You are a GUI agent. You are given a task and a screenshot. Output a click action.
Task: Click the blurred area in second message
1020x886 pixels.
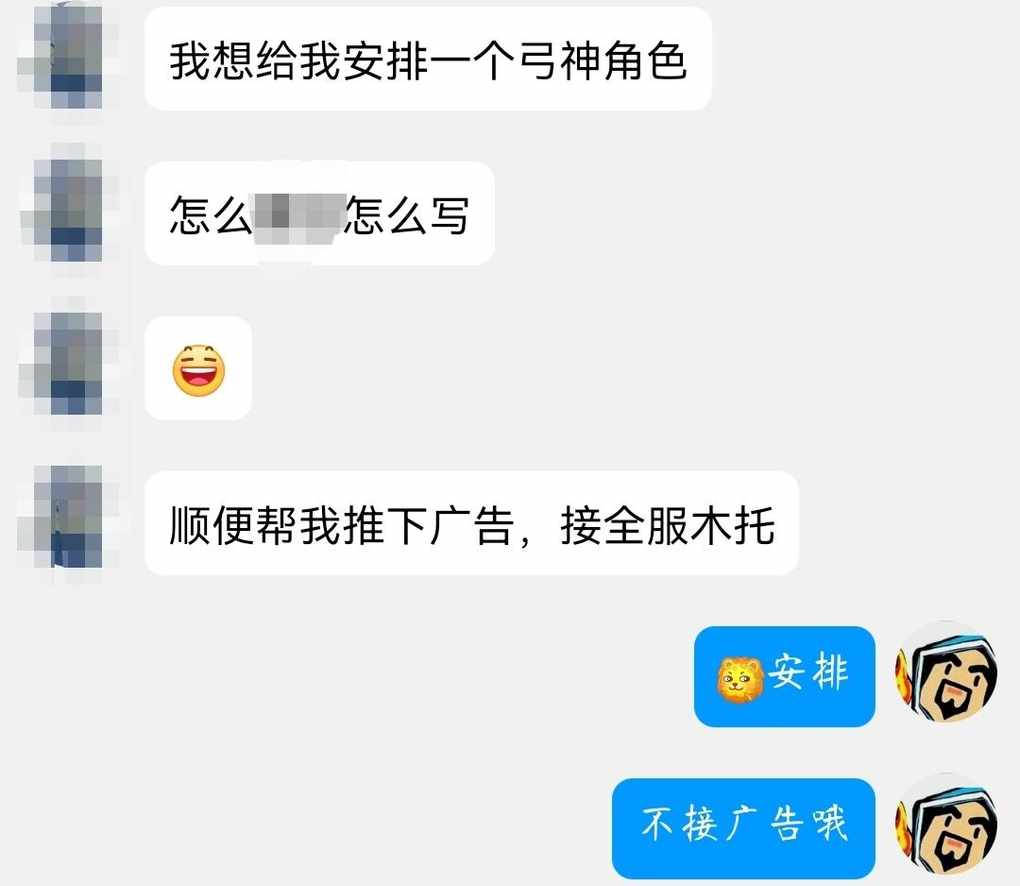tap(299, 215)
